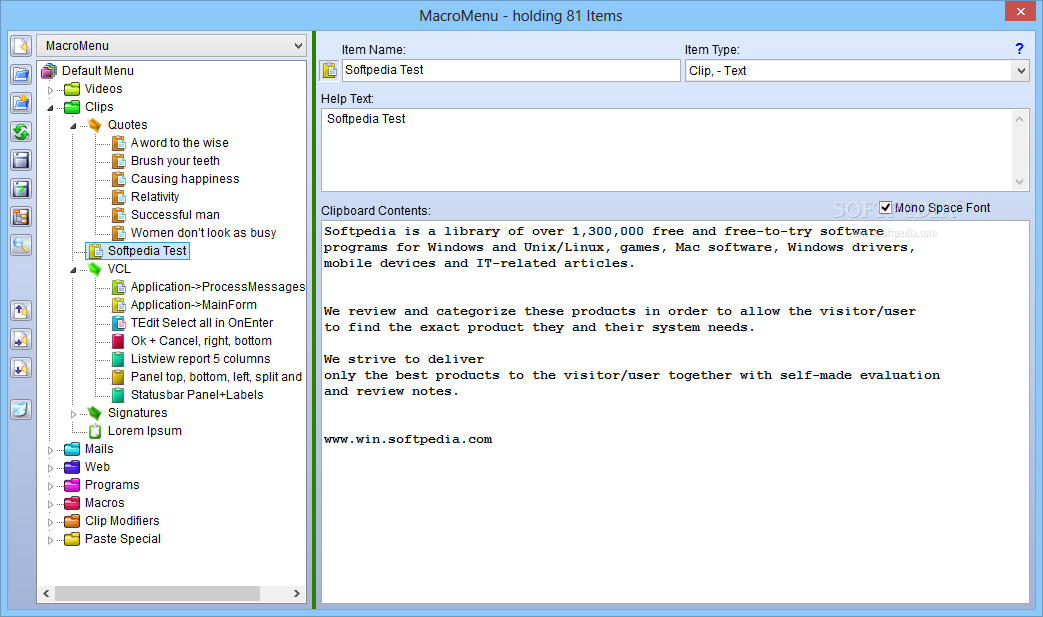Click the red Macros folder icon
1043x617 pixels.
pyautogui.click(x=72, y=503)
